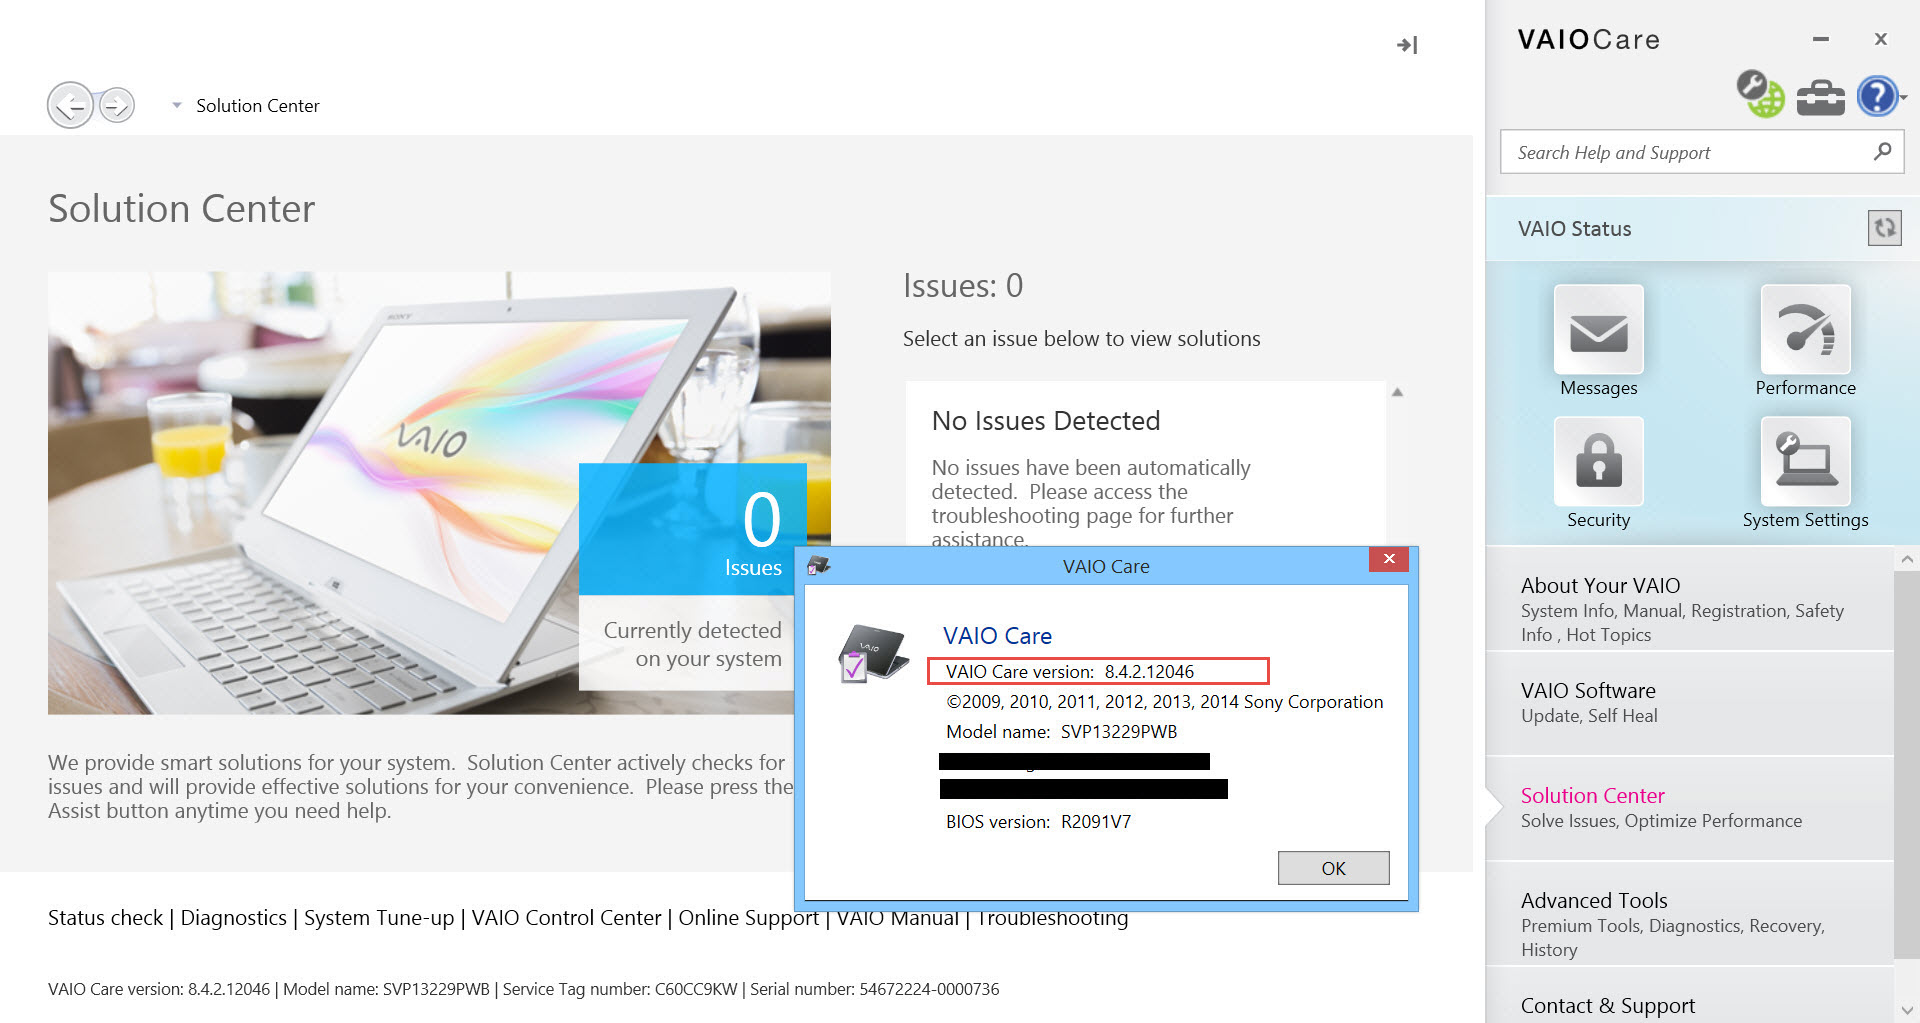Select Solution Center sidebar item
Viewport: 1920px width, 1023px height.
1690,807
